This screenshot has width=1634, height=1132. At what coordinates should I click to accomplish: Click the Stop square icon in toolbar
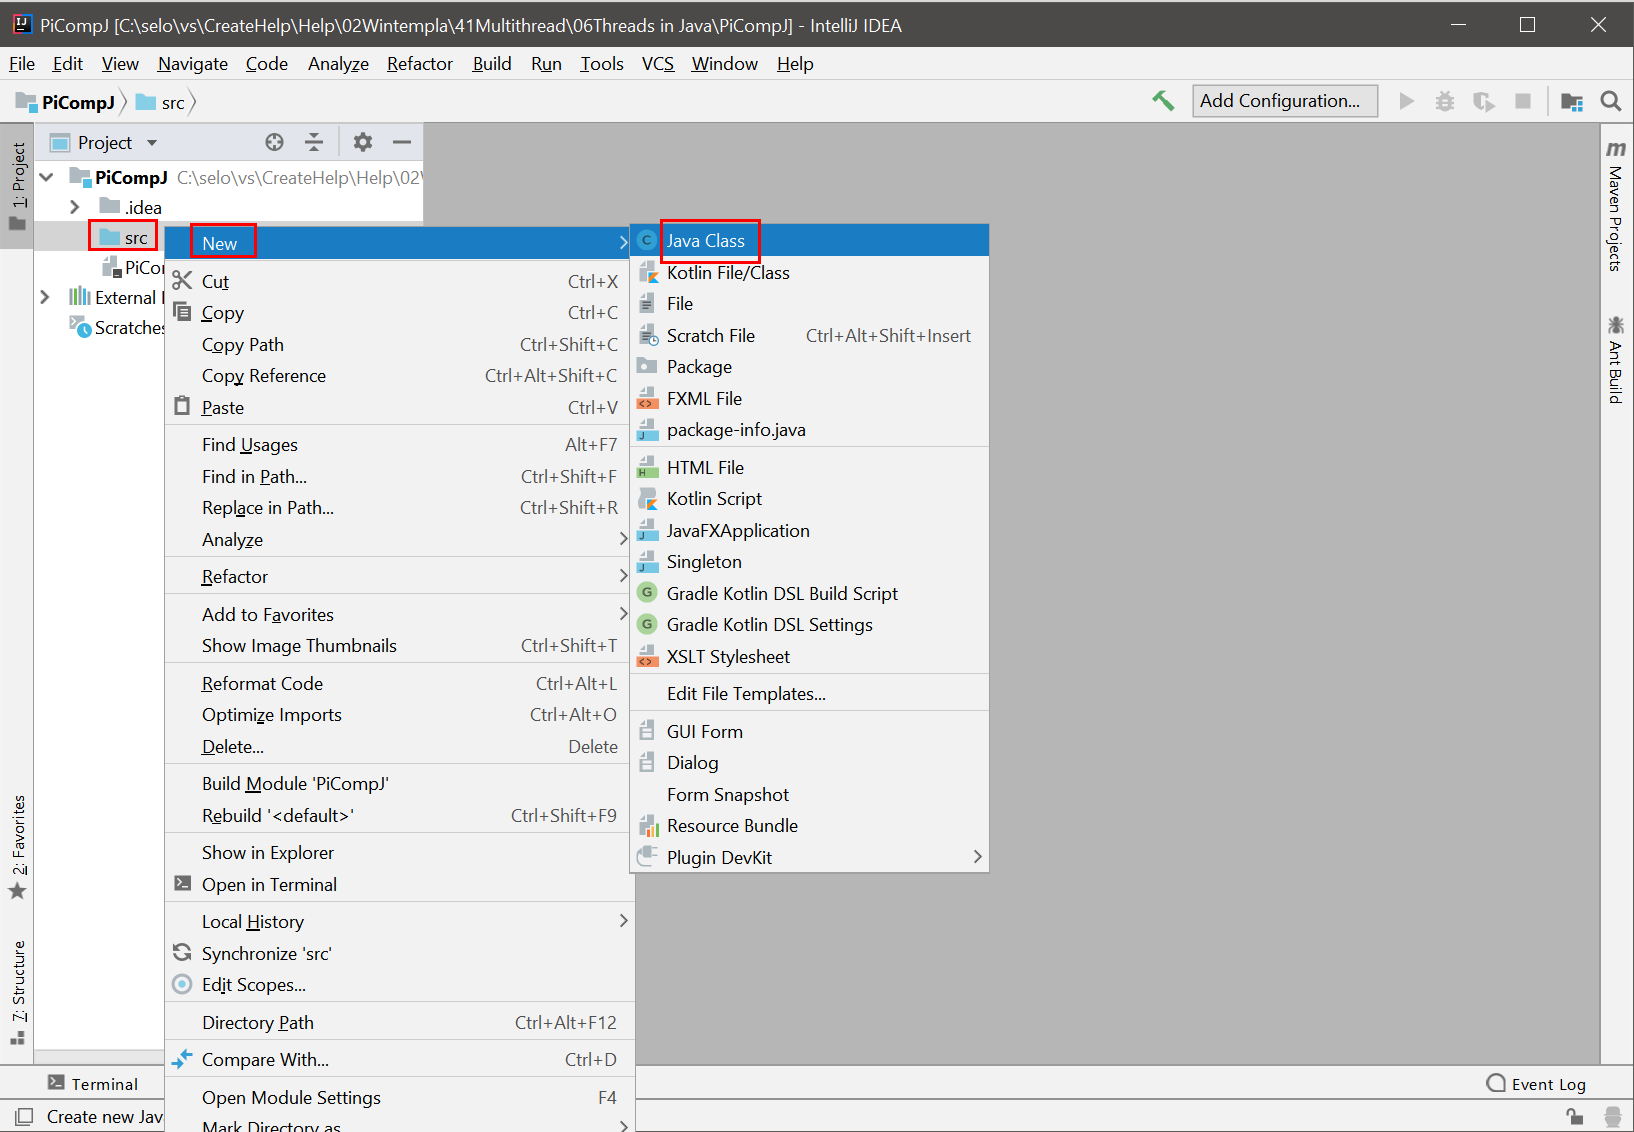(1523, 101)
